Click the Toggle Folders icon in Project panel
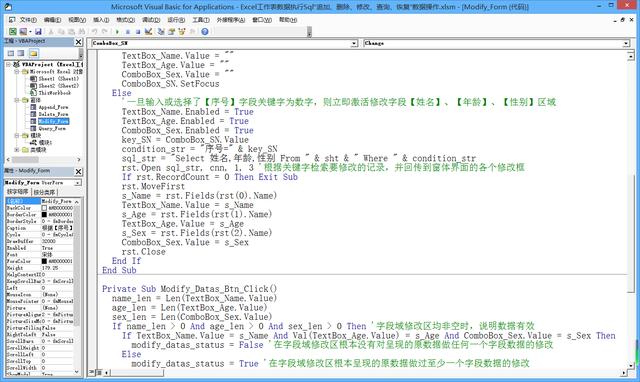The height and width of the screenshot is (382, 640). pyautogui.click(x=33, y=53)
